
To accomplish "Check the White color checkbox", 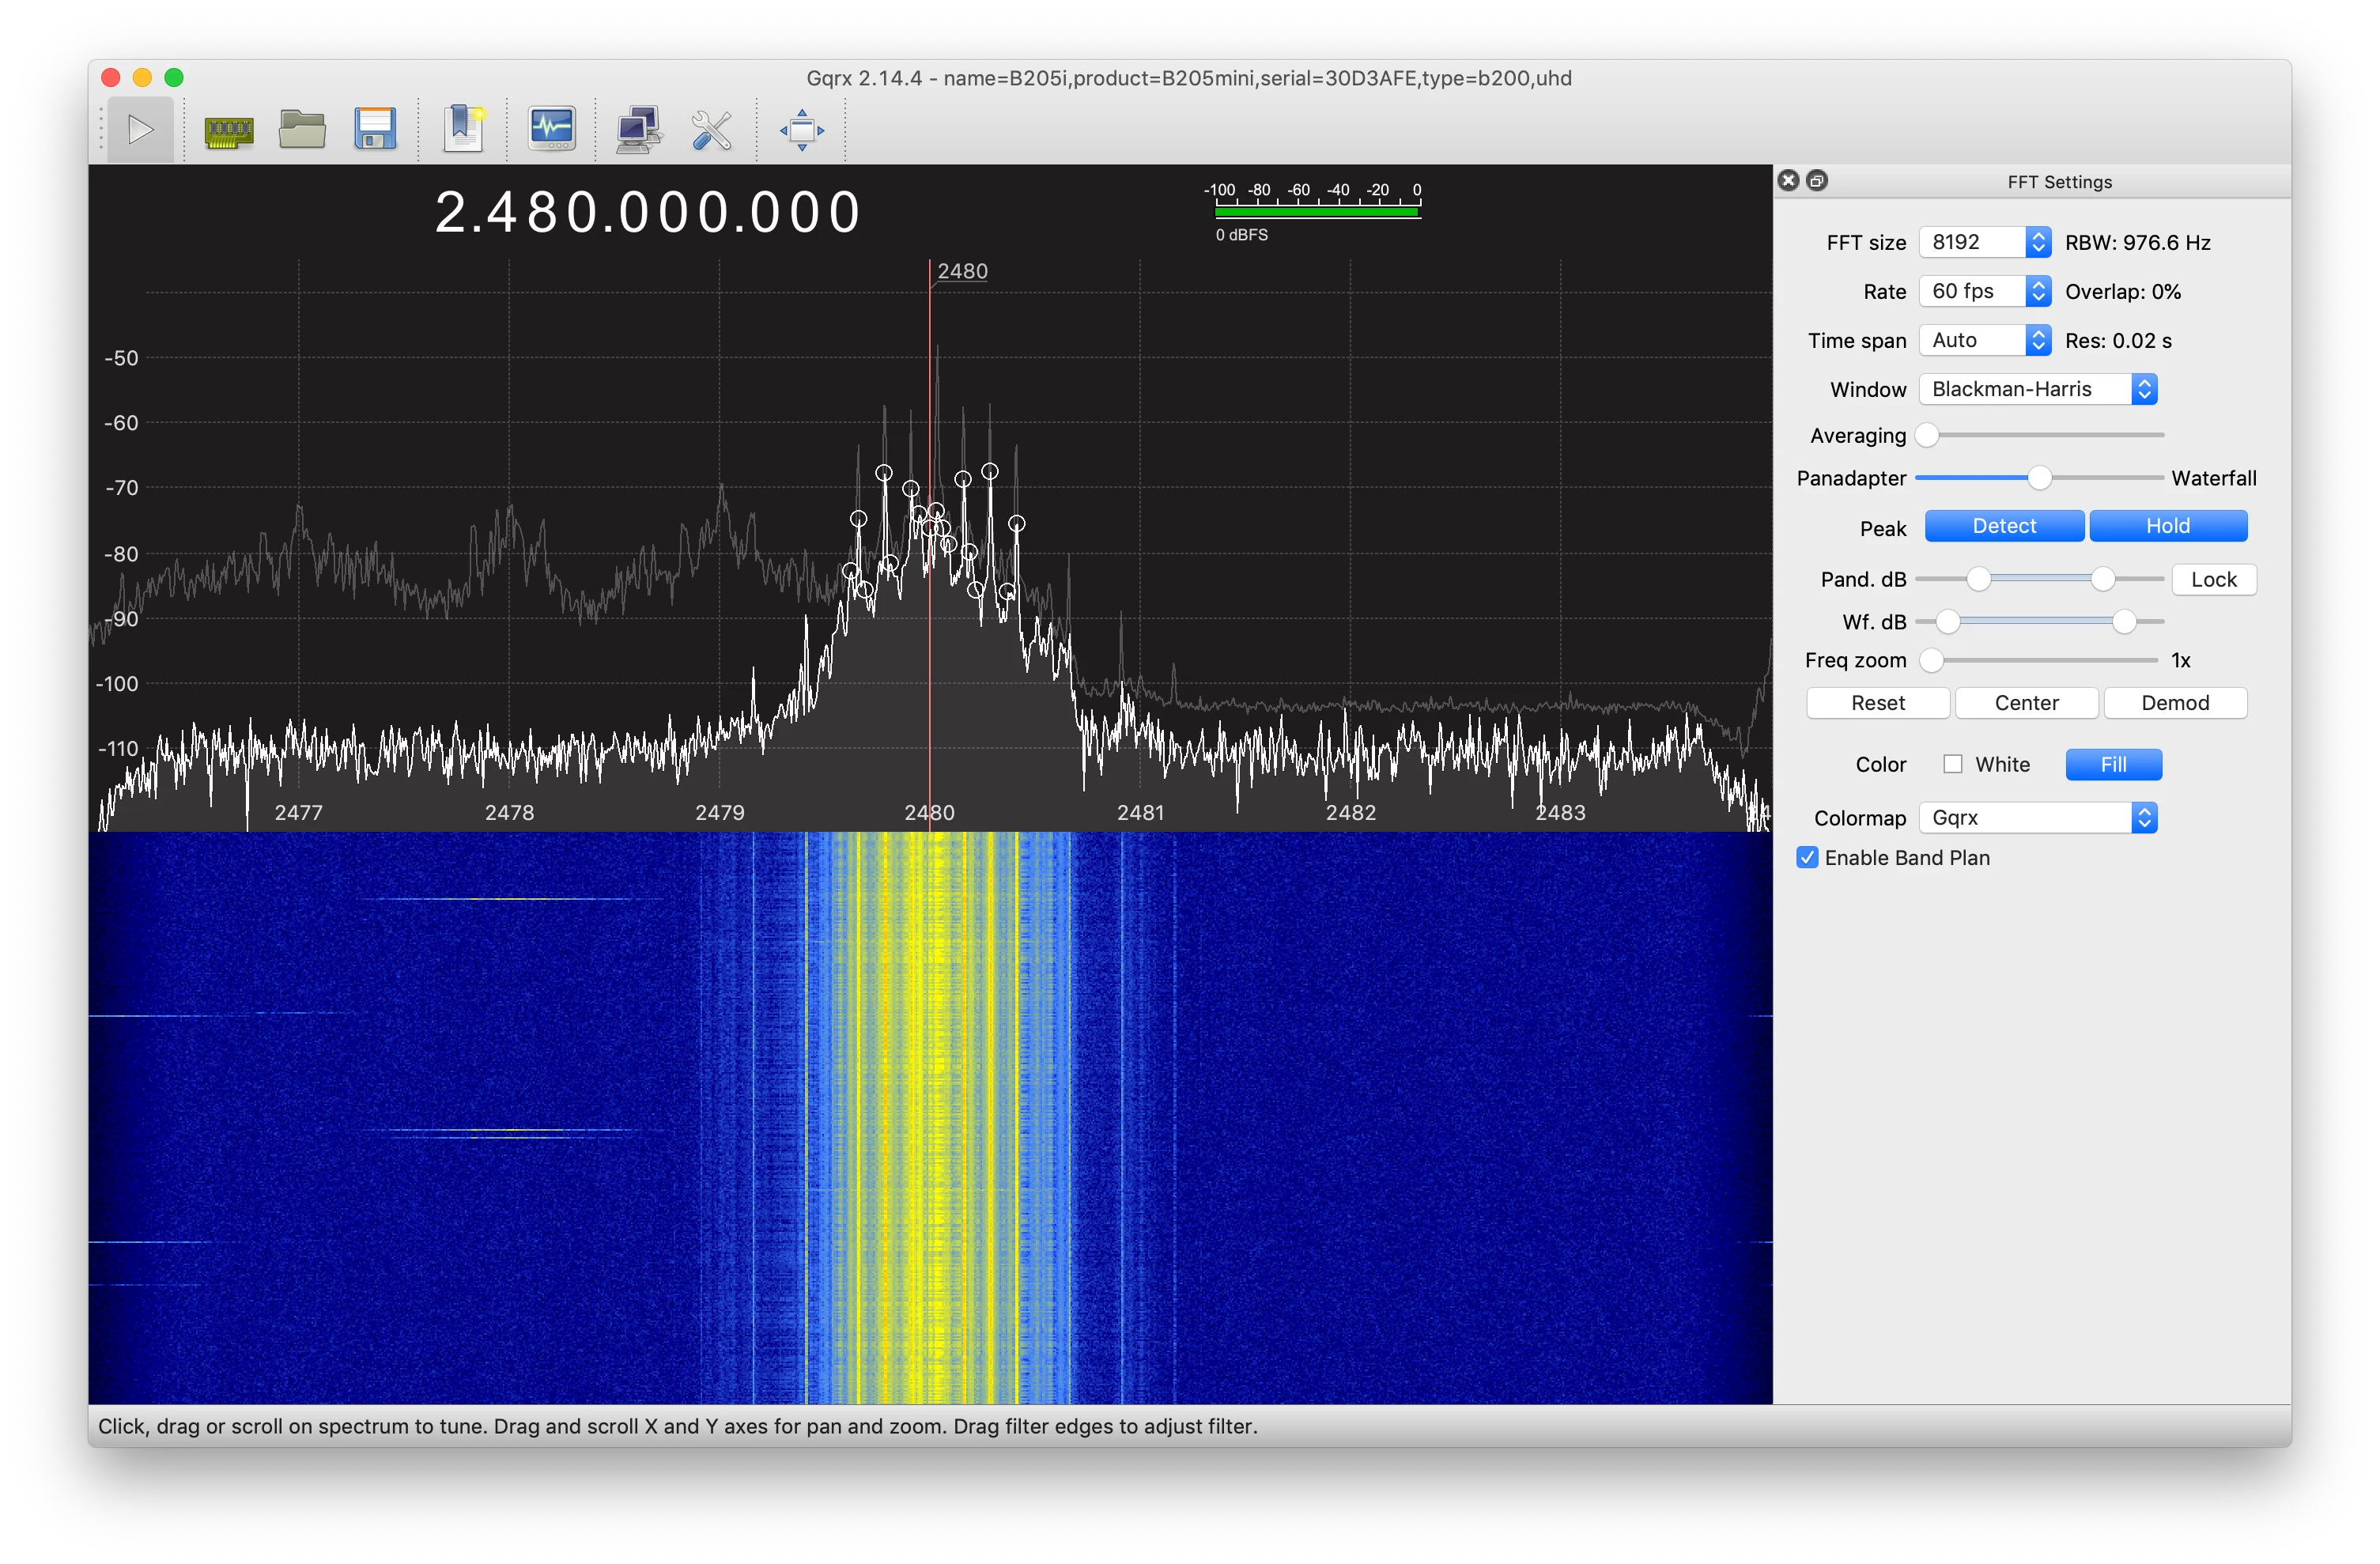I will point(1952,764).
